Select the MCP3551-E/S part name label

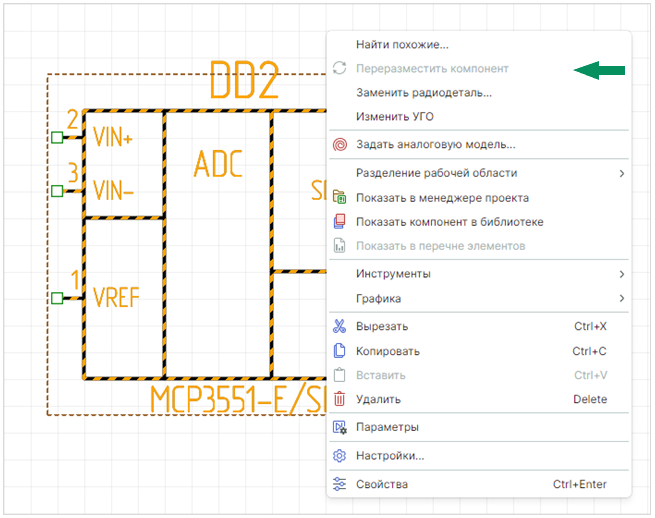[x=238, y=400]
